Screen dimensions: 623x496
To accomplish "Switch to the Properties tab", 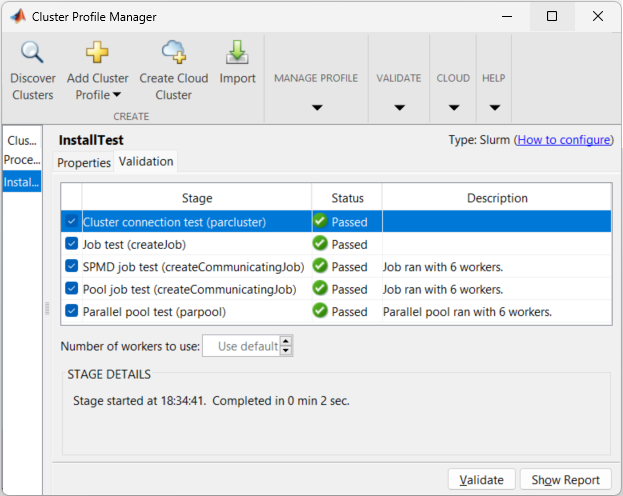I will (x=83, y=163).
